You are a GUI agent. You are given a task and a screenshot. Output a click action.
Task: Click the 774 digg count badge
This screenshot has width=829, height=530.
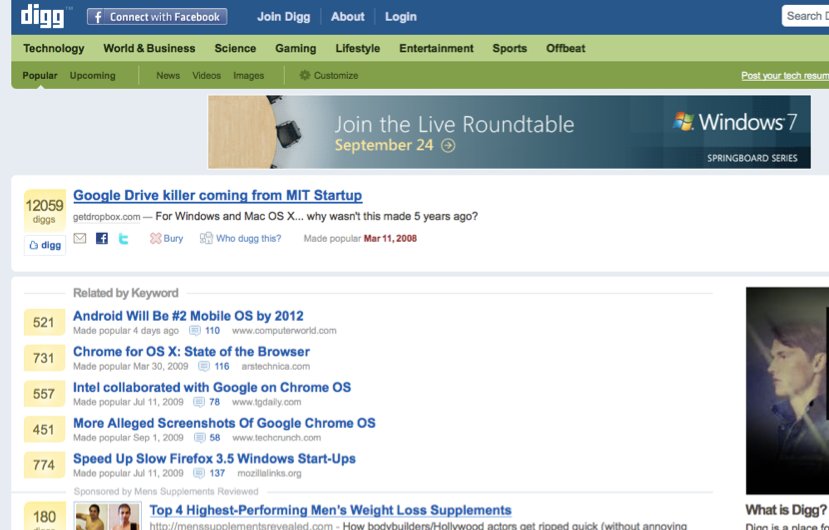tap(44, 465)
